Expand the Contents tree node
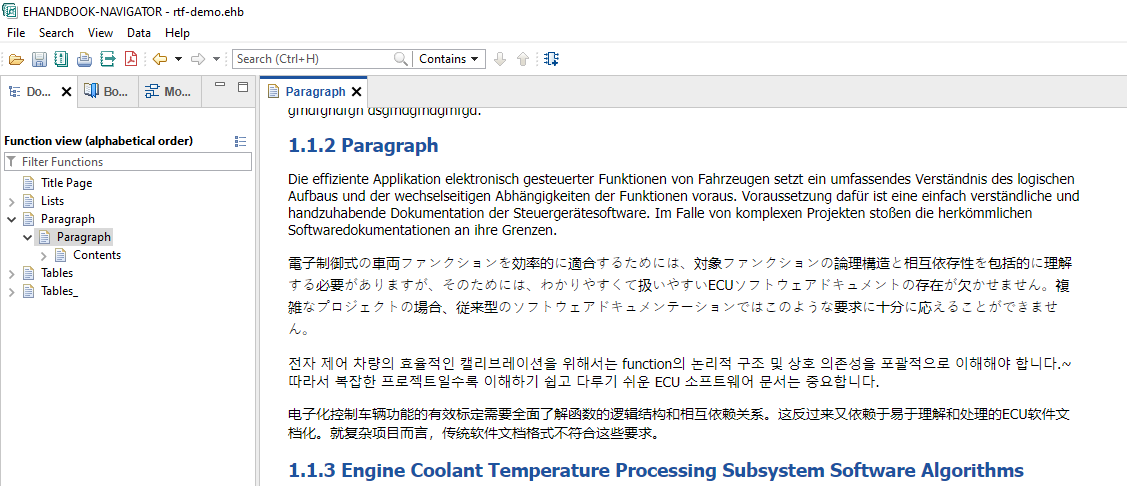Screen dimensions: 1127x486 click(44, 255)
